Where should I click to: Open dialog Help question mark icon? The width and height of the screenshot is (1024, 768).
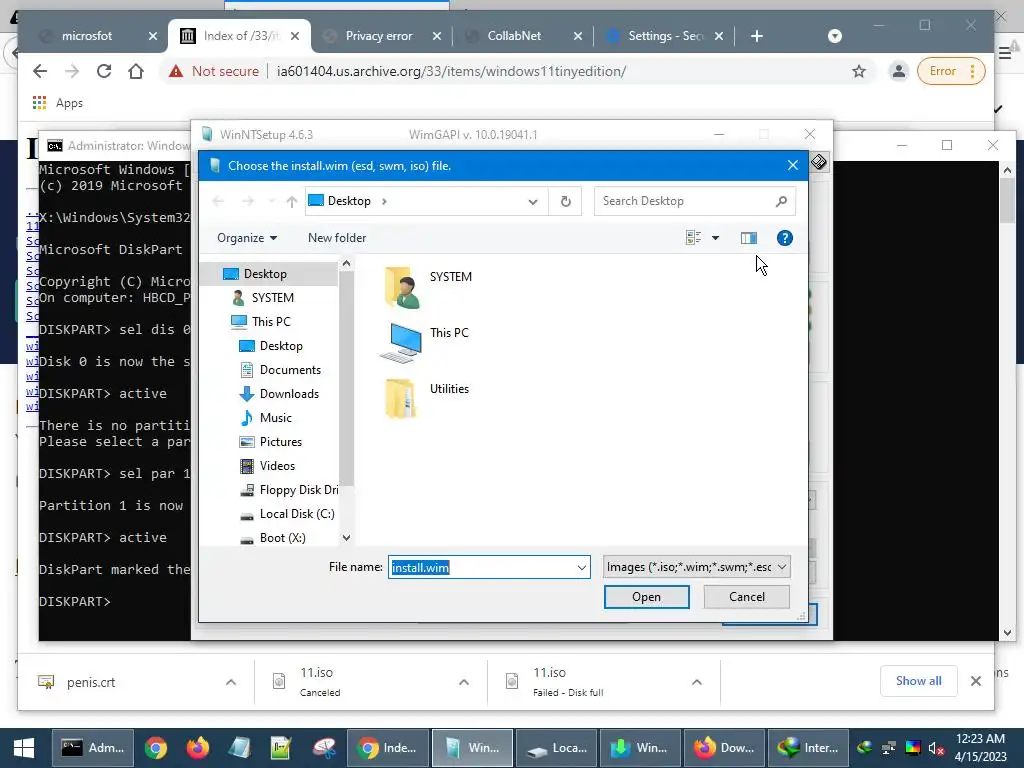click(785, 238)
